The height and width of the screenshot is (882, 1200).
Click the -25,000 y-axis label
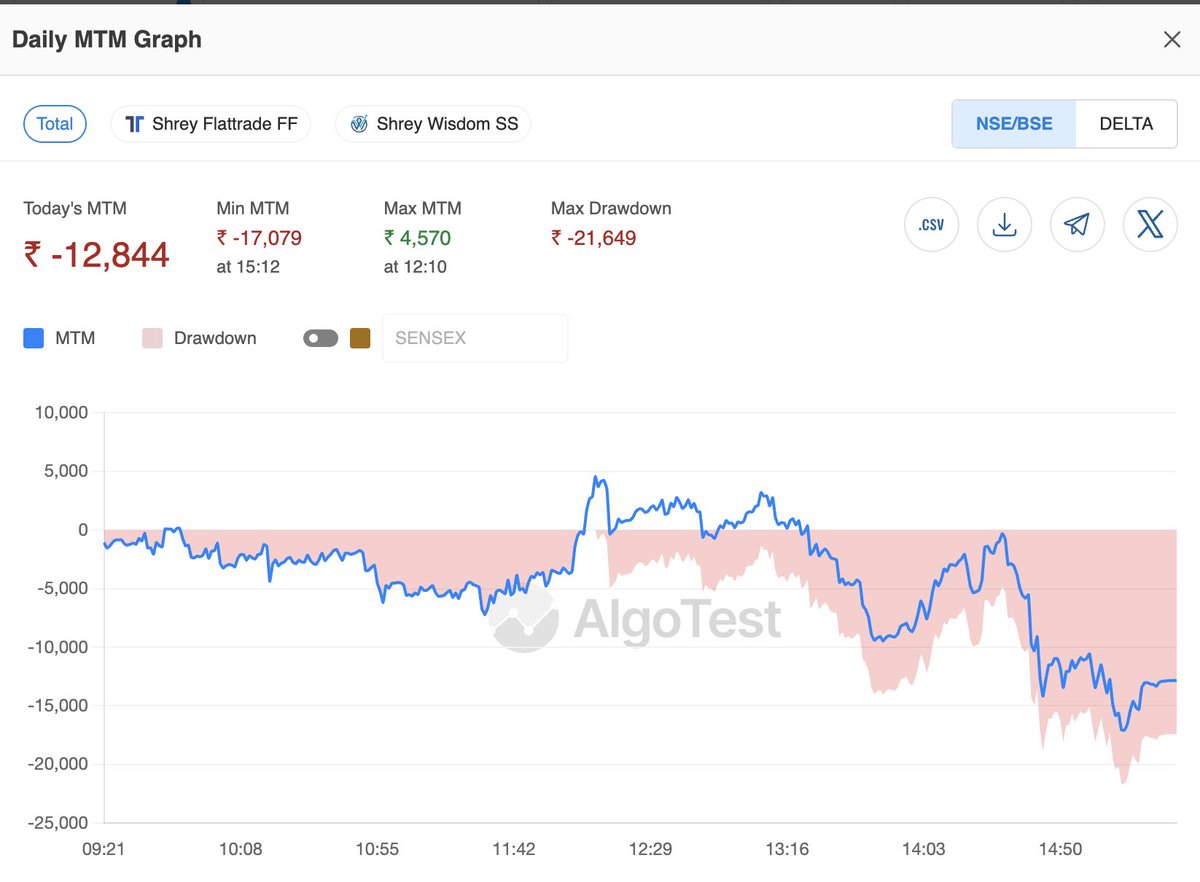click(x=58, y=823)
